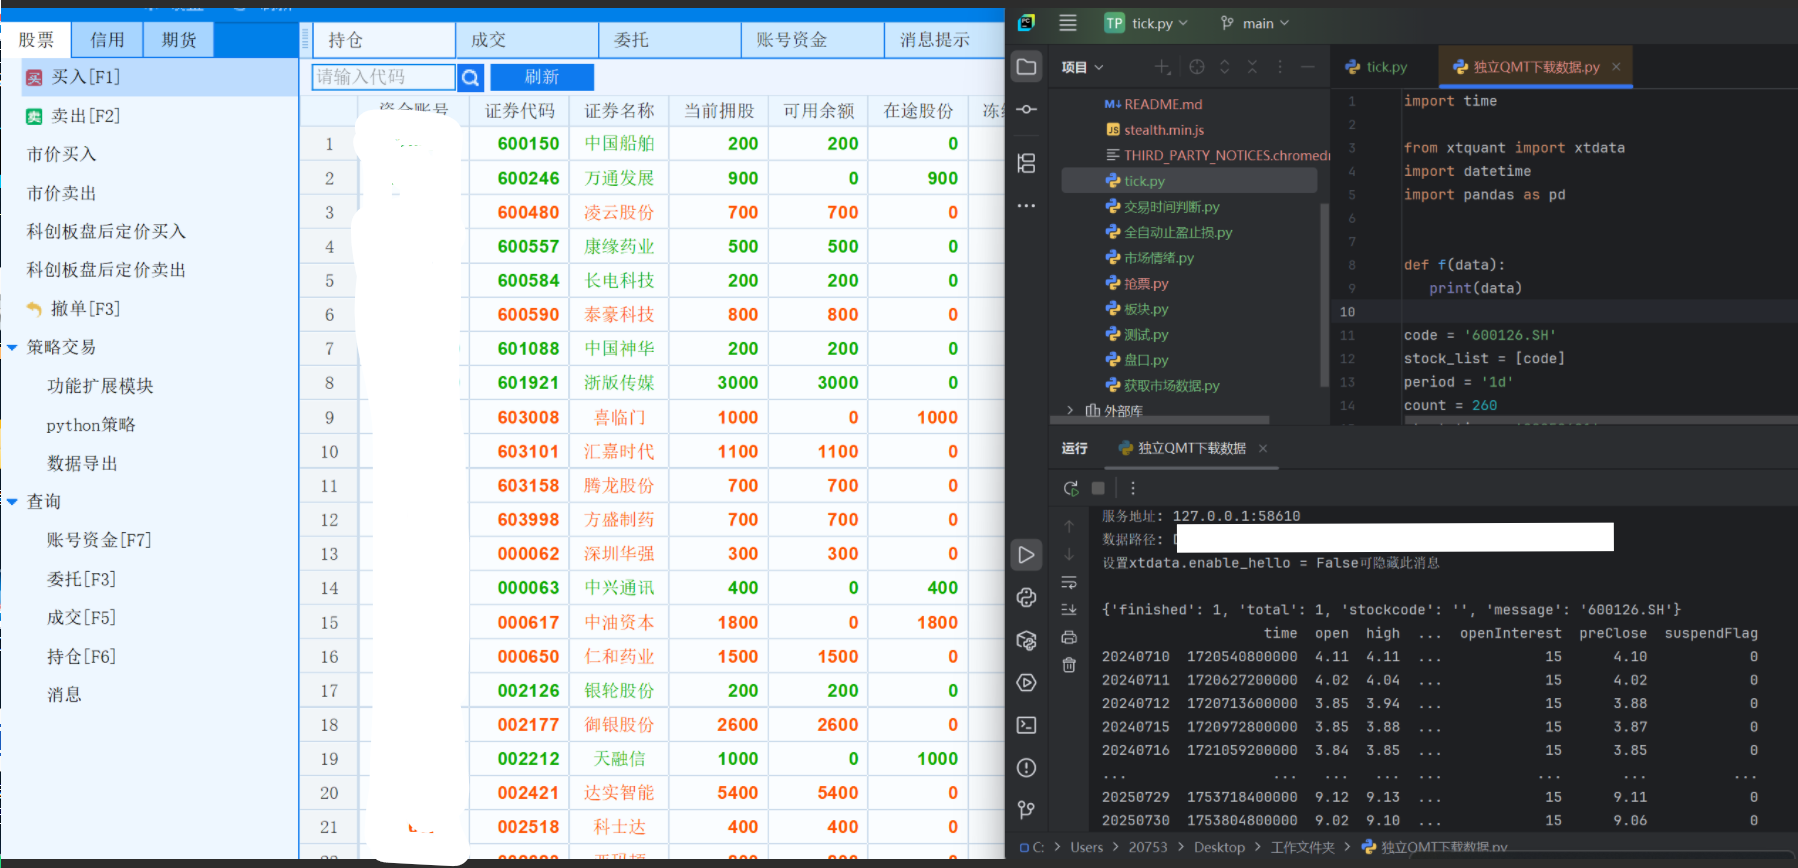Stop the running process square icon

tap(1098, 488)
